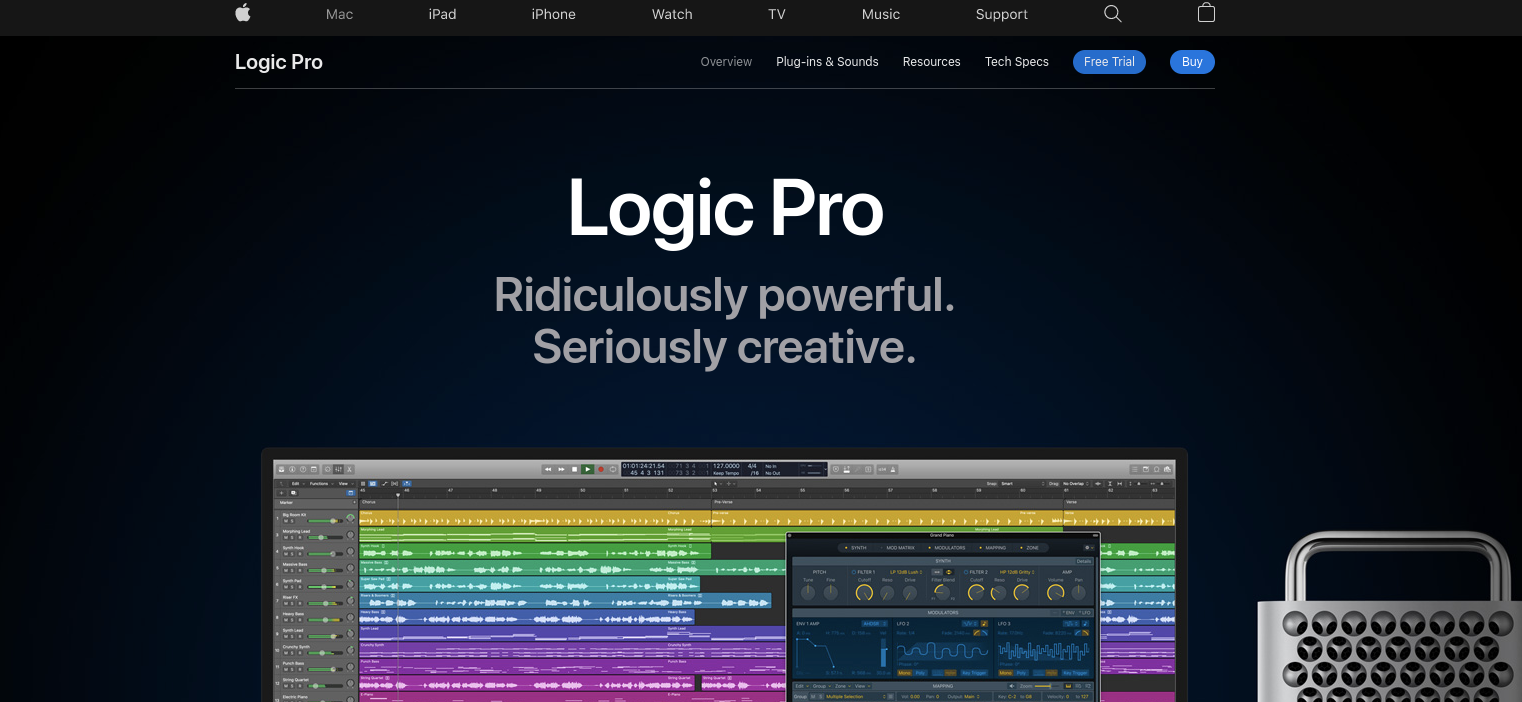Select the SYNTH tab in the Grand Piano plug-in
This screenshot has width=1522, height=702.
(x=856, y=548)
